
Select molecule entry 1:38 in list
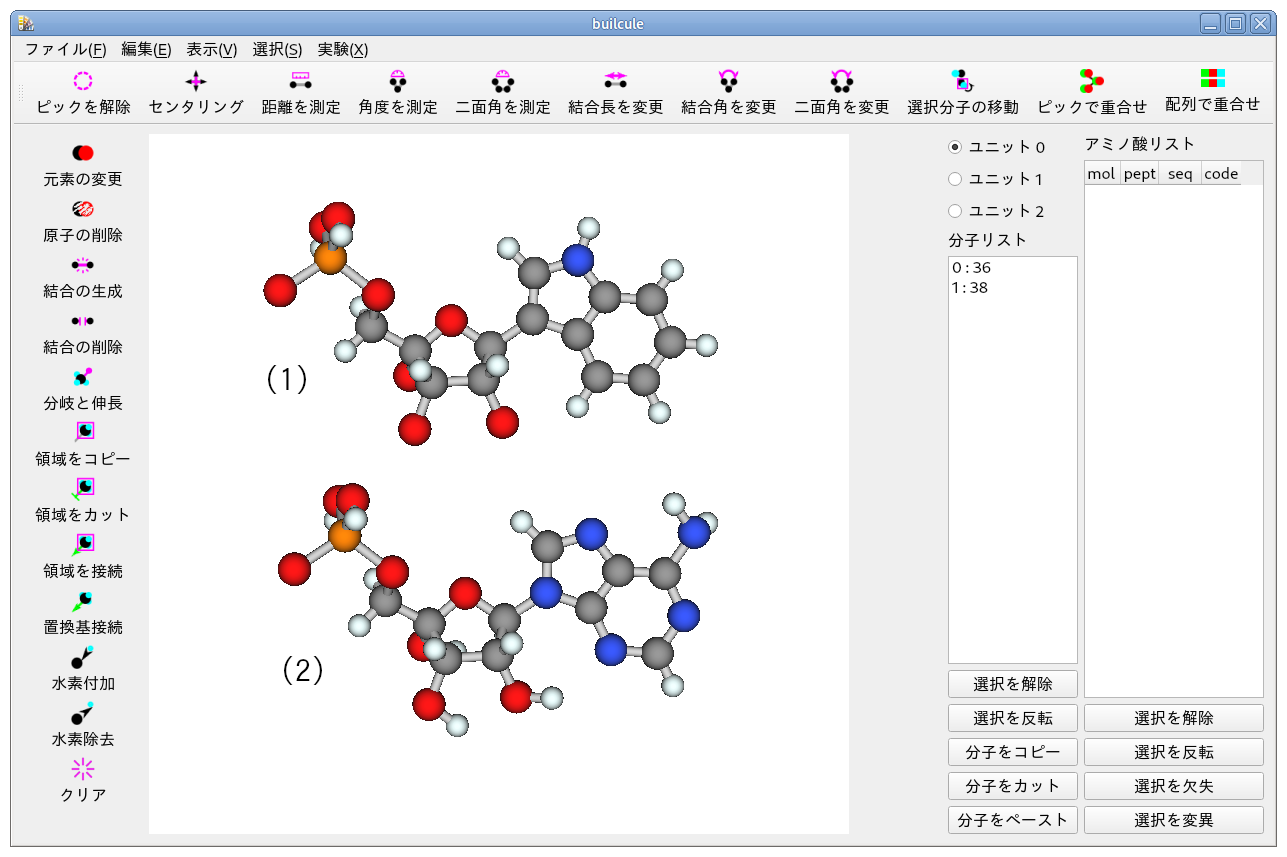click(x=972, y=287)
